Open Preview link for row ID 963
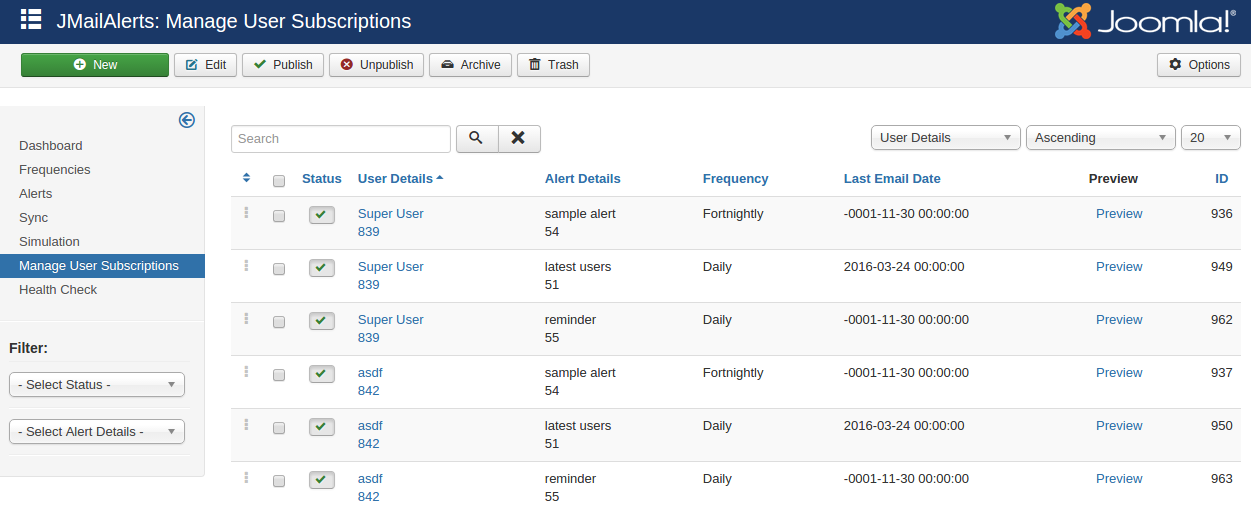This screenshot has width=1251, height=514. coord(1119,478)
